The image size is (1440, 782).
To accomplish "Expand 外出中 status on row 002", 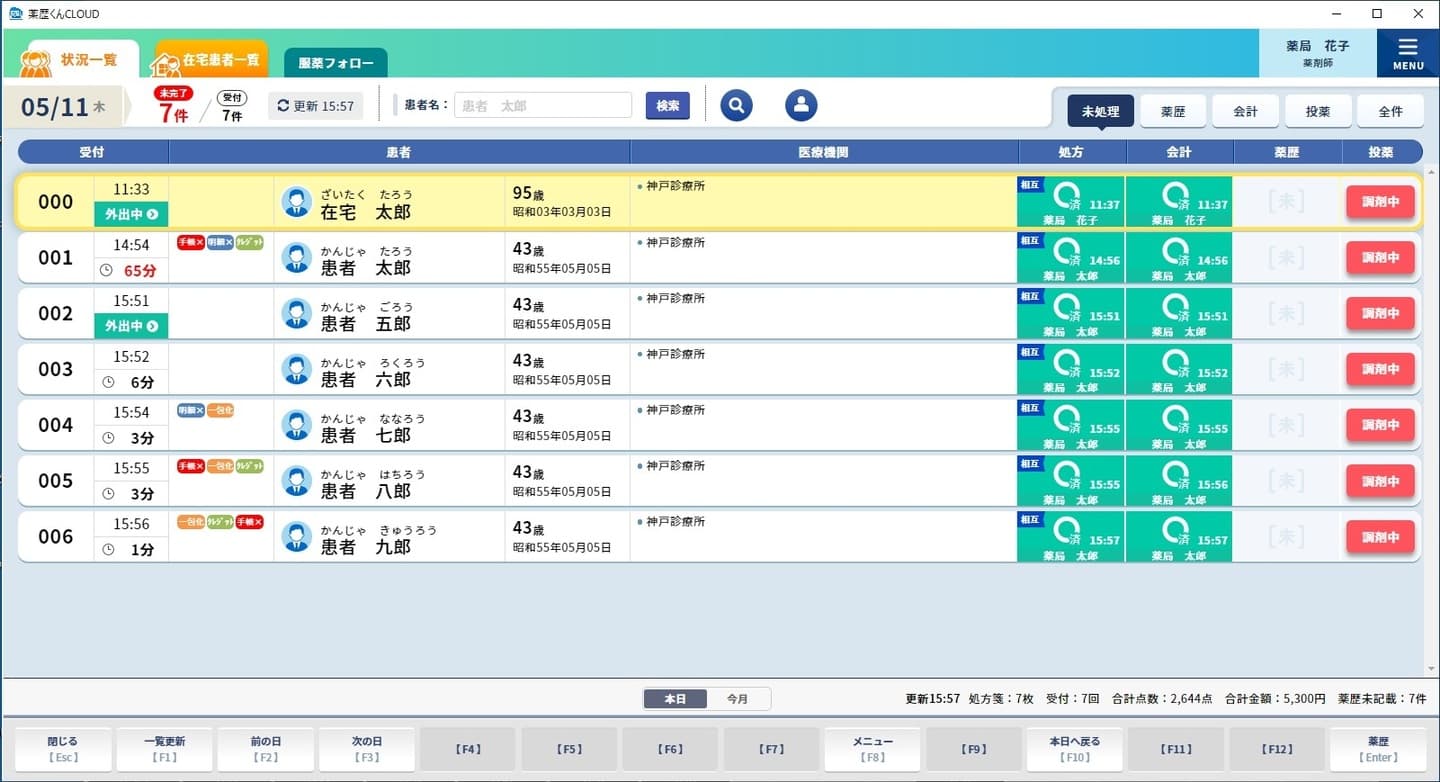I will pyautogui.click(x=131, y=326).
